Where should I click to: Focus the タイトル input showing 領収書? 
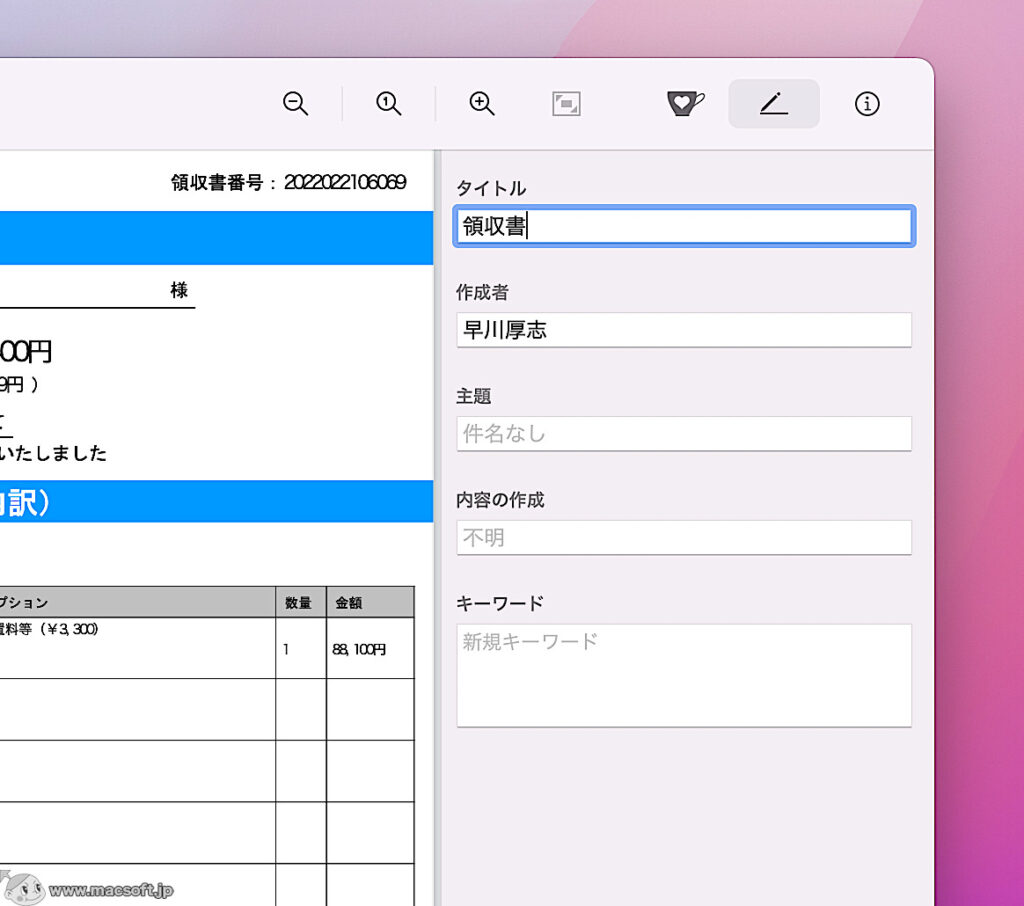(683, 226)
